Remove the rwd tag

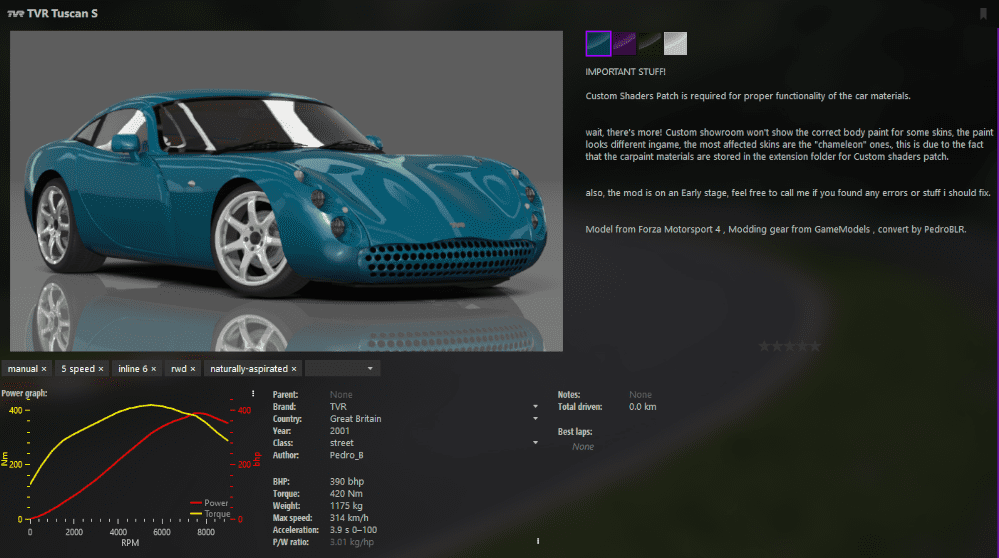[x=193, y=369]
